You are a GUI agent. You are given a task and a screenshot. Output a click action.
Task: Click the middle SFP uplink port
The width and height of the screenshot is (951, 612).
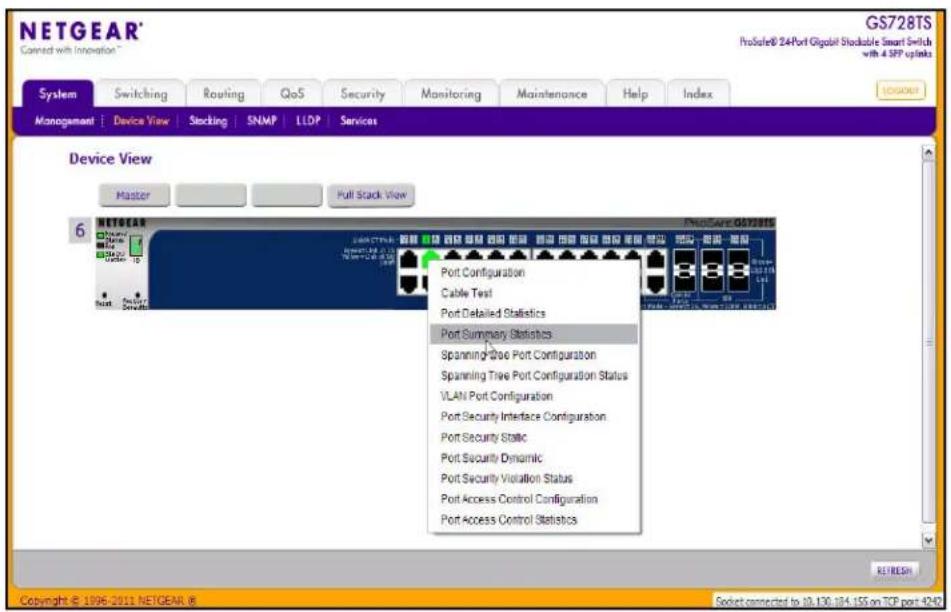(712, 271)
